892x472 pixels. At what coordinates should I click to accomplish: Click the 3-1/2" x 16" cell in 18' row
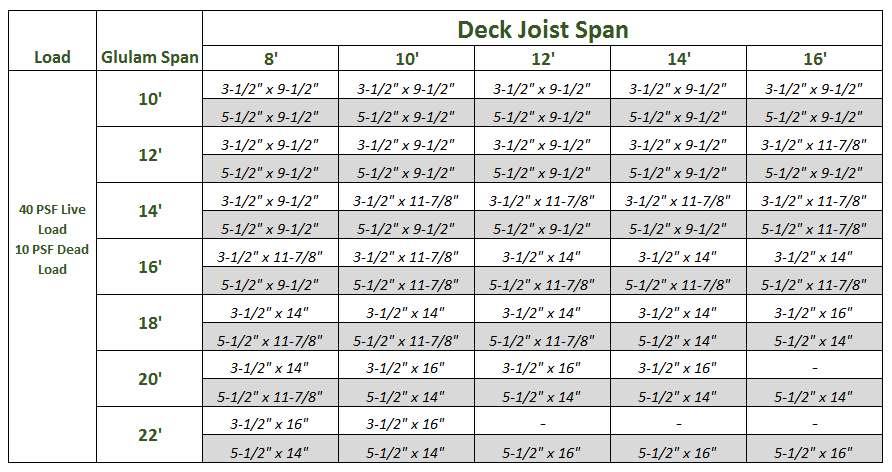click(814, 312)
